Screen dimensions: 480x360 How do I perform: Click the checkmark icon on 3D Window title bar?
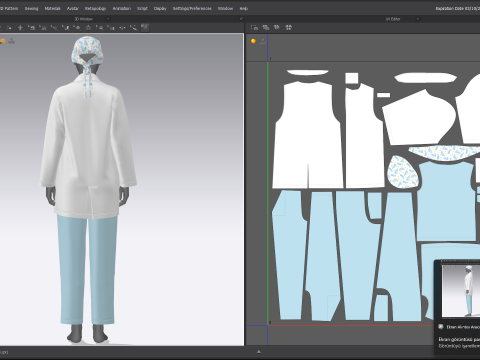[x=241, y=19]
